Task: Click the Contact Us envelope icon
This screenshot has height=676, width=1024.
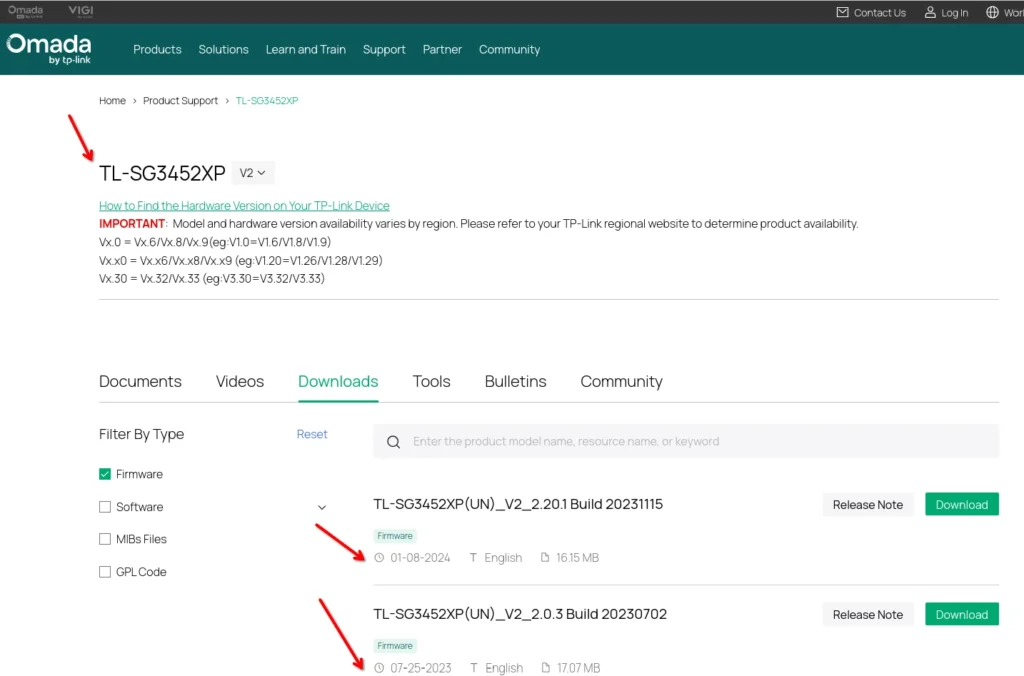Action: click(842, 12)
